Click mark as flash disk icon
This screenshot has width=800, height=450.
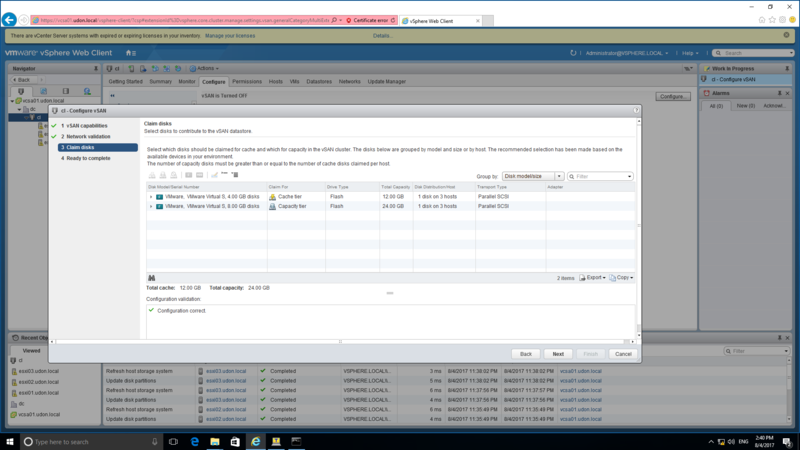pyautogui.click(x=189, y=175)
